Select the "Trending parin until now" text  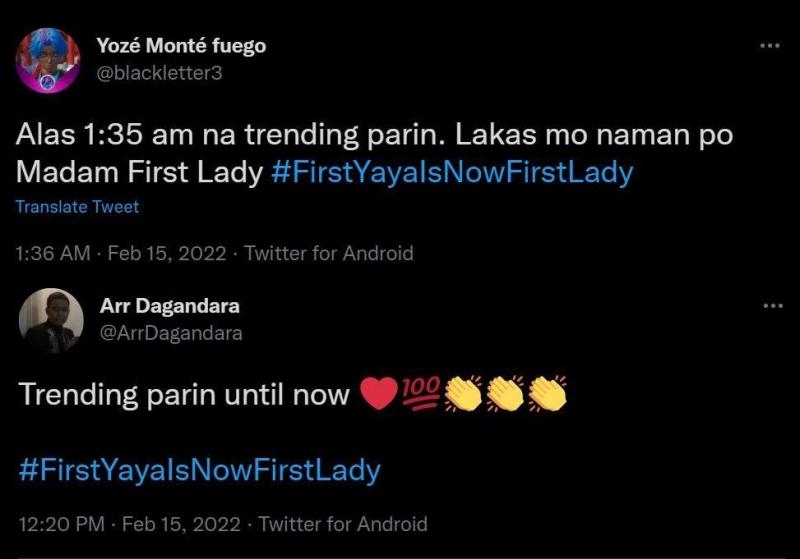pyautogui.click(x=184, y=395)
